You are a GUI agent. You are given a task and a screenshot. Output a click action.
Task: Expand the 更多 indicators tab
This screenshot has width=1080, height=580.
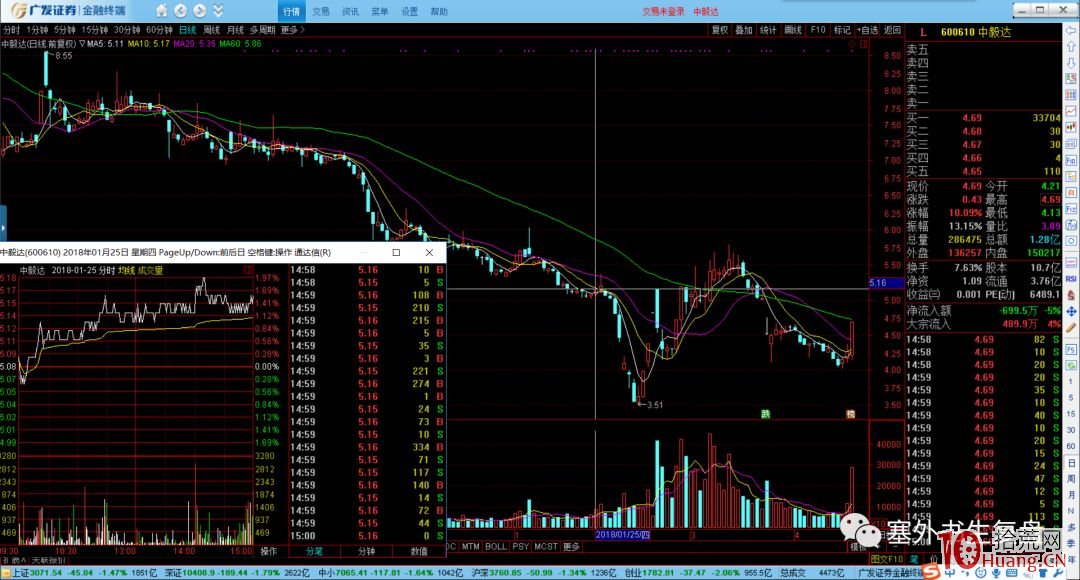coord(571,546)
